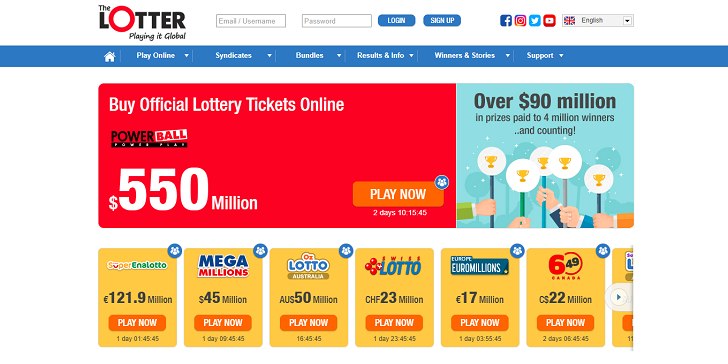Open the English language dropdown

point(598,20)
